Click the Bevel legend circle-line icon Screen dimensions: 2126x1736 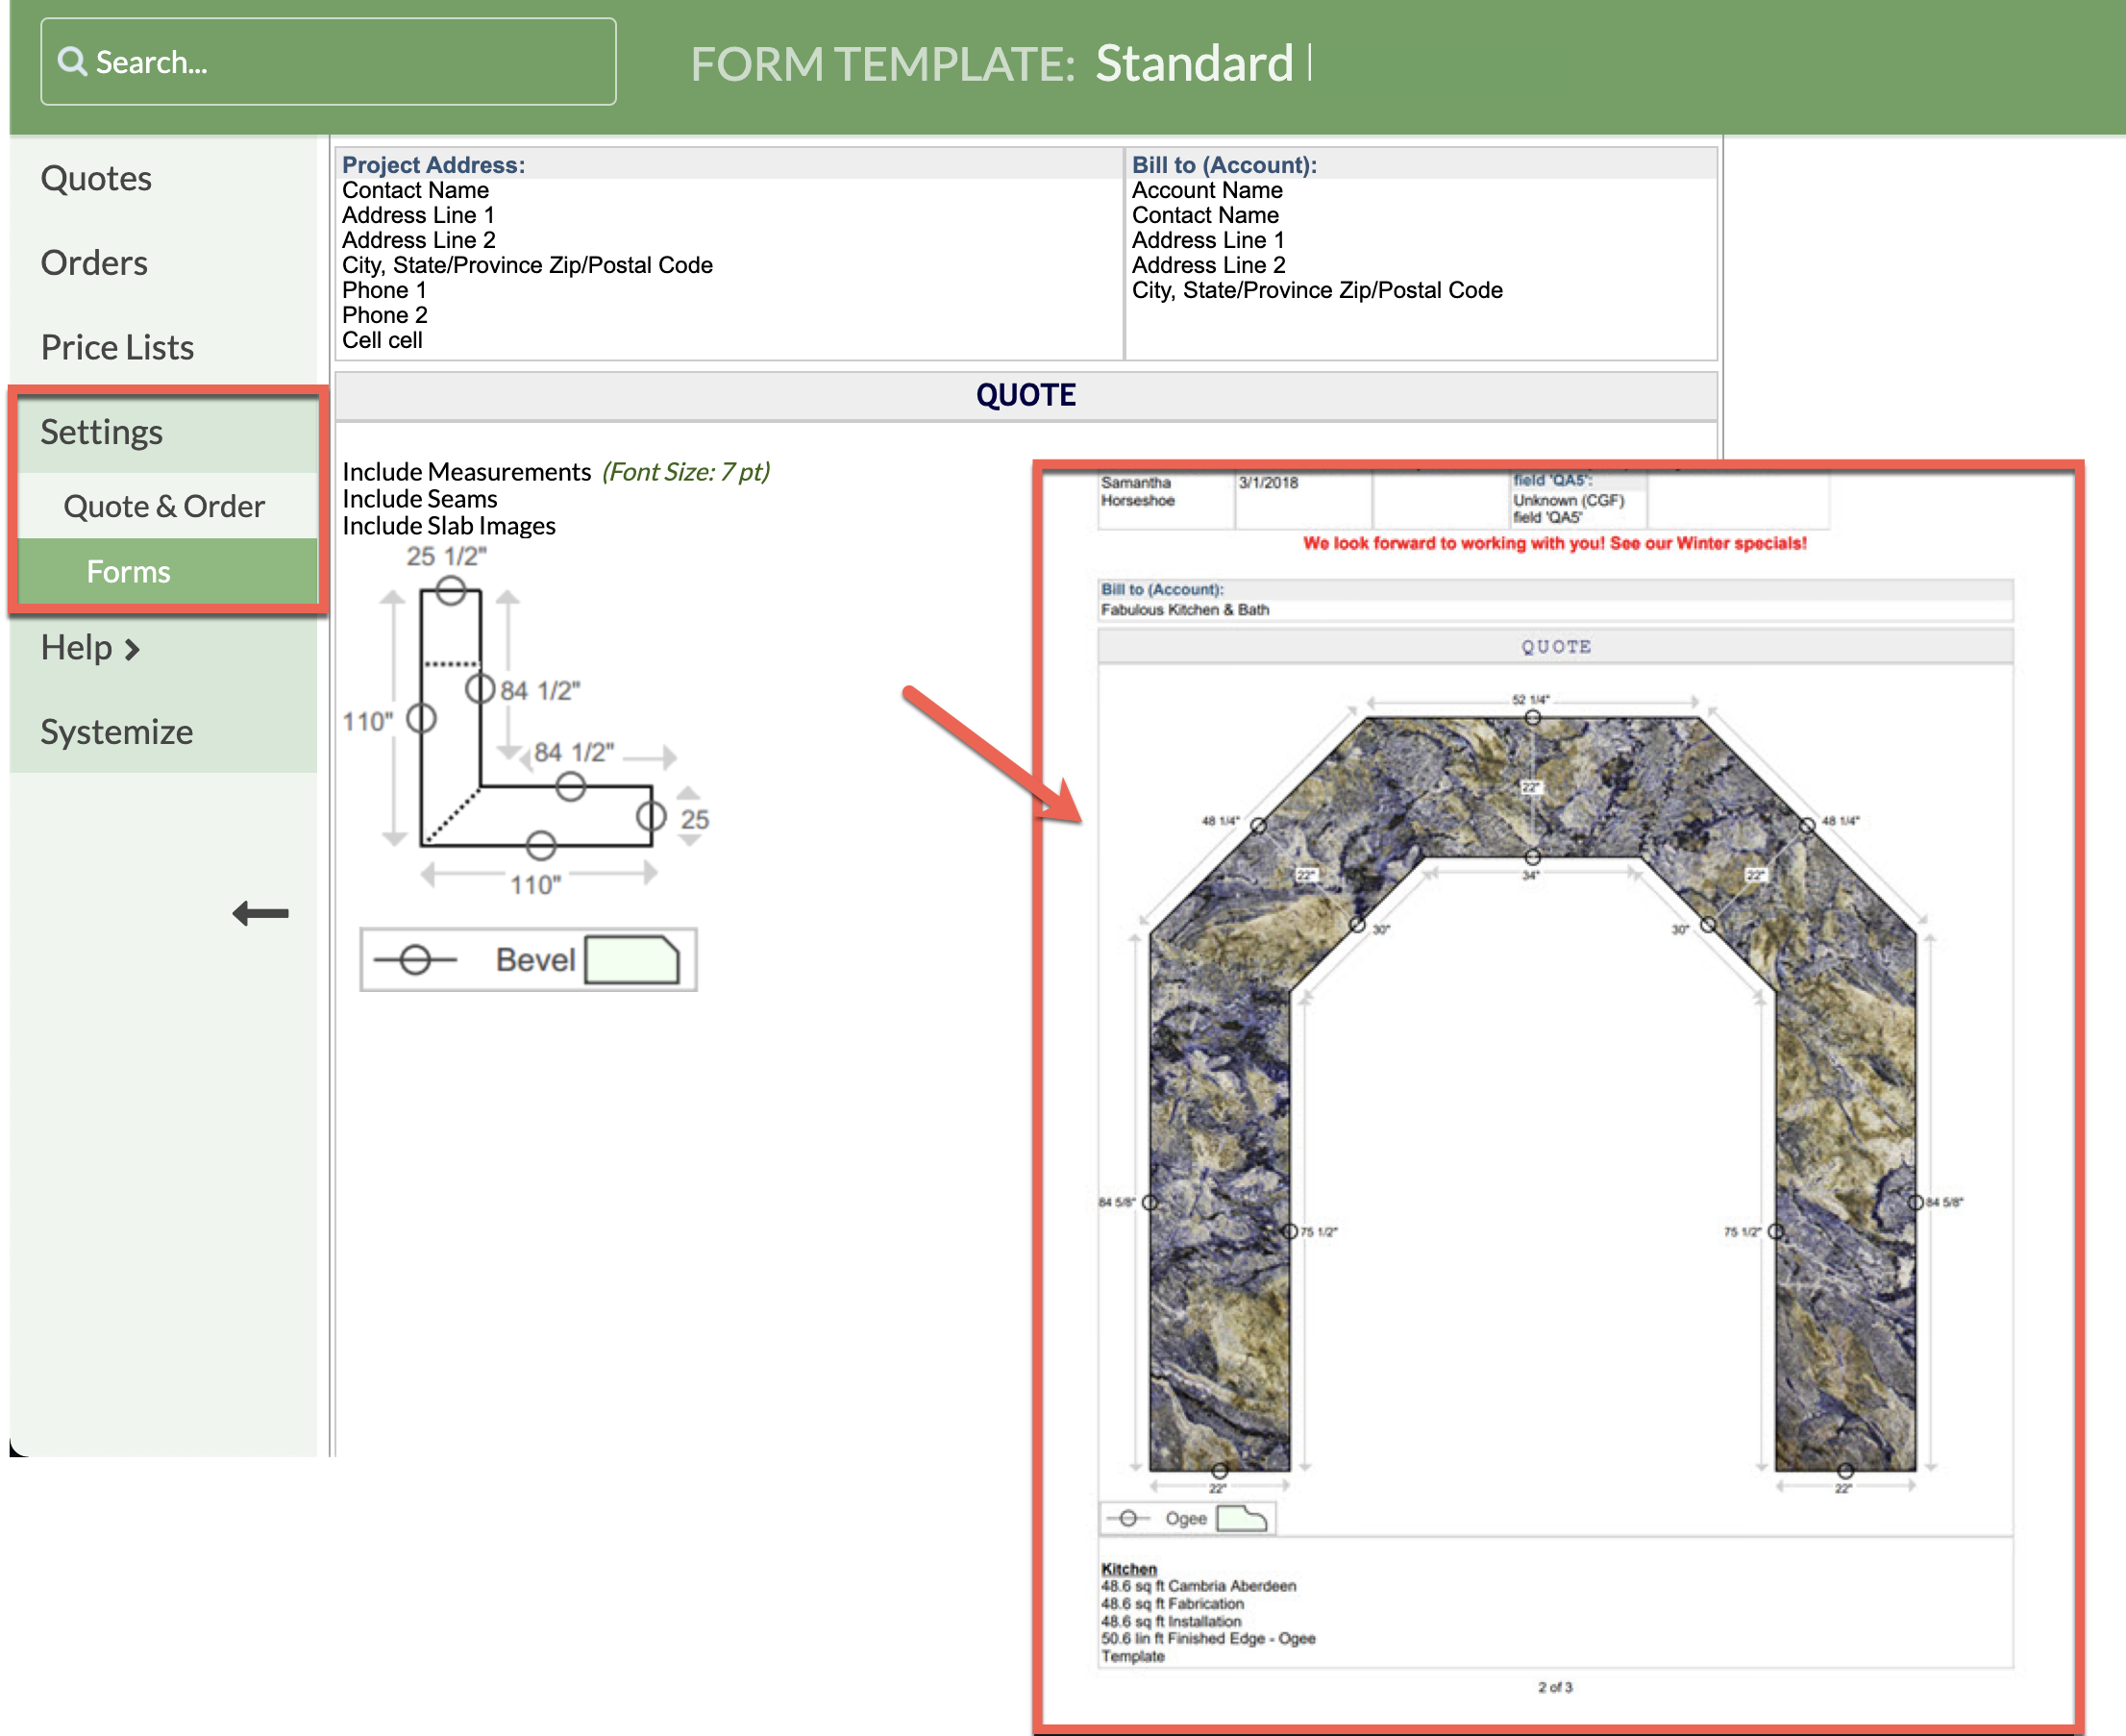point(415,960)
